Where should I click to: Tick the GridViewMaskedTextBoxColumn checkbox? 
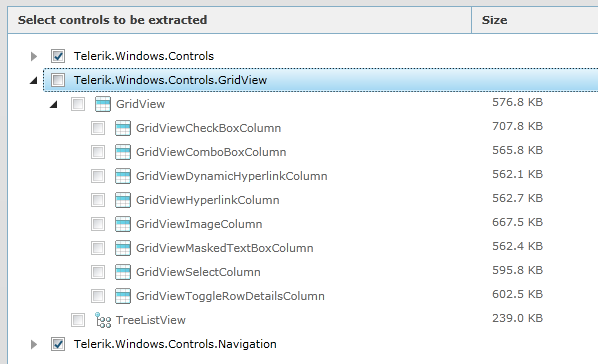pos(98,248)
